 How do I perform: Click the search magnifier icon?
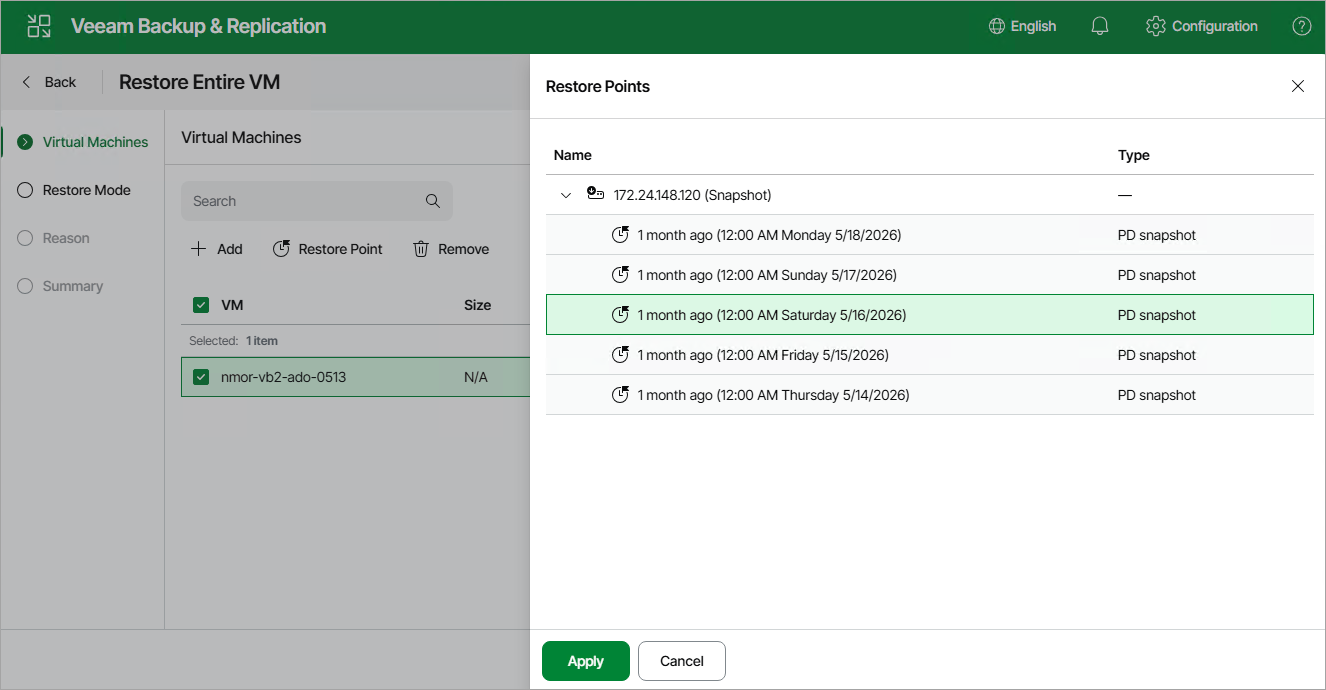(x=433, y=201)
